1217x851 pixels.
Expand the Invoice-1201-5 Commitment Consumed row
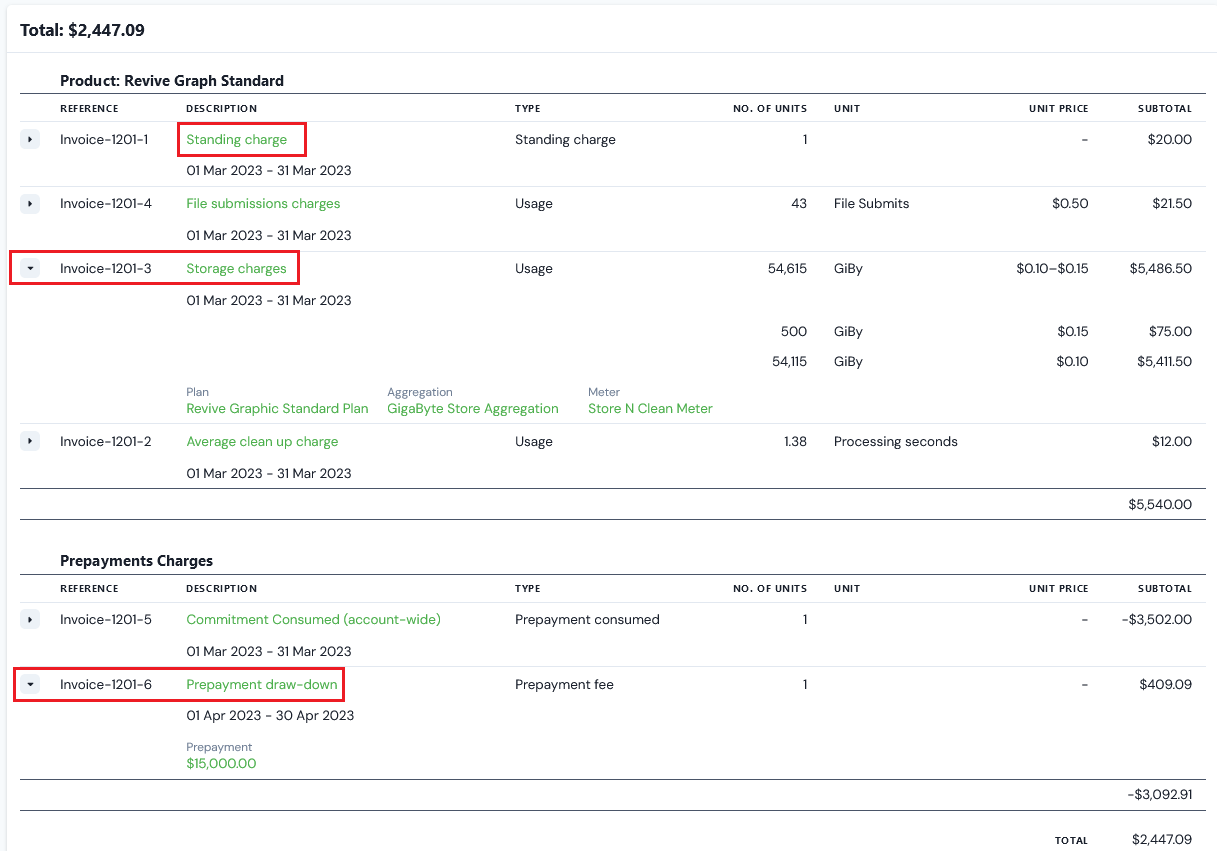[29, 619]
